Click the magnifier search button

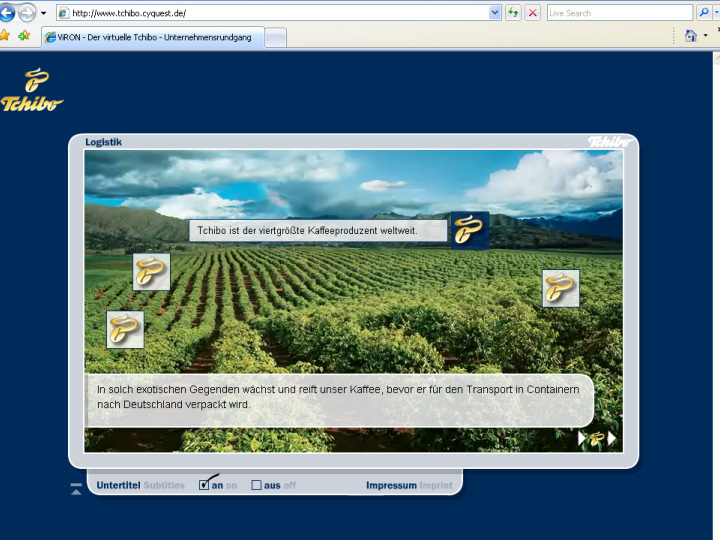tap(703, 13)
